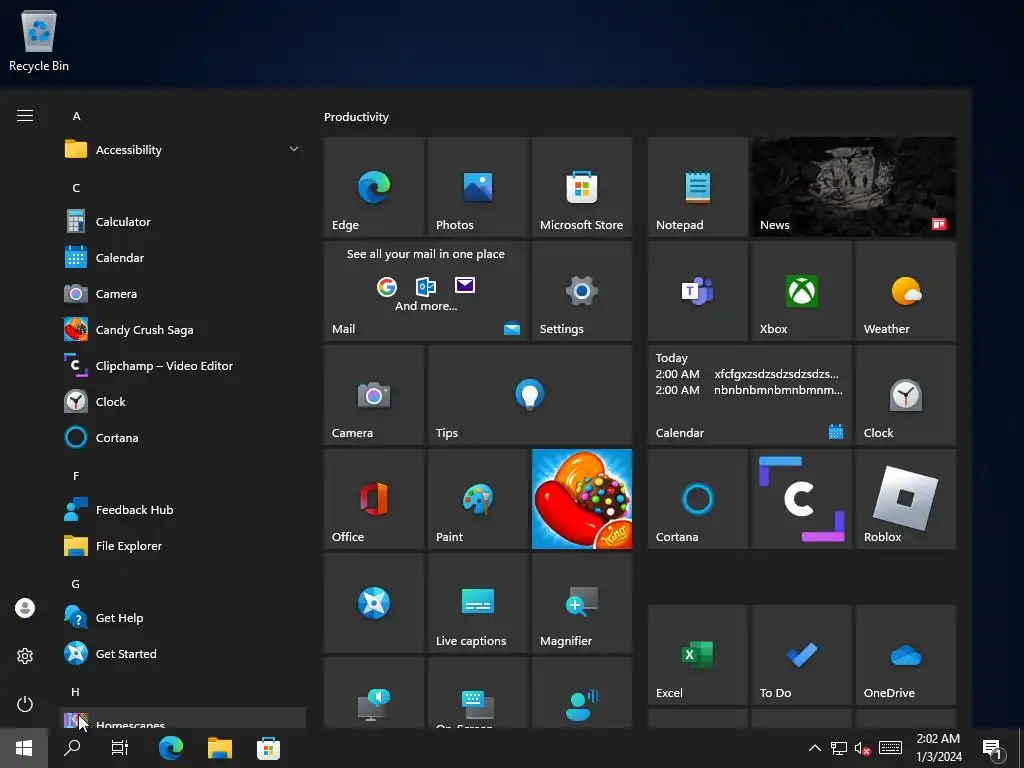Launch the Office tile
The width and height of the screenshot is (1024, 768).
coord(374,499)
